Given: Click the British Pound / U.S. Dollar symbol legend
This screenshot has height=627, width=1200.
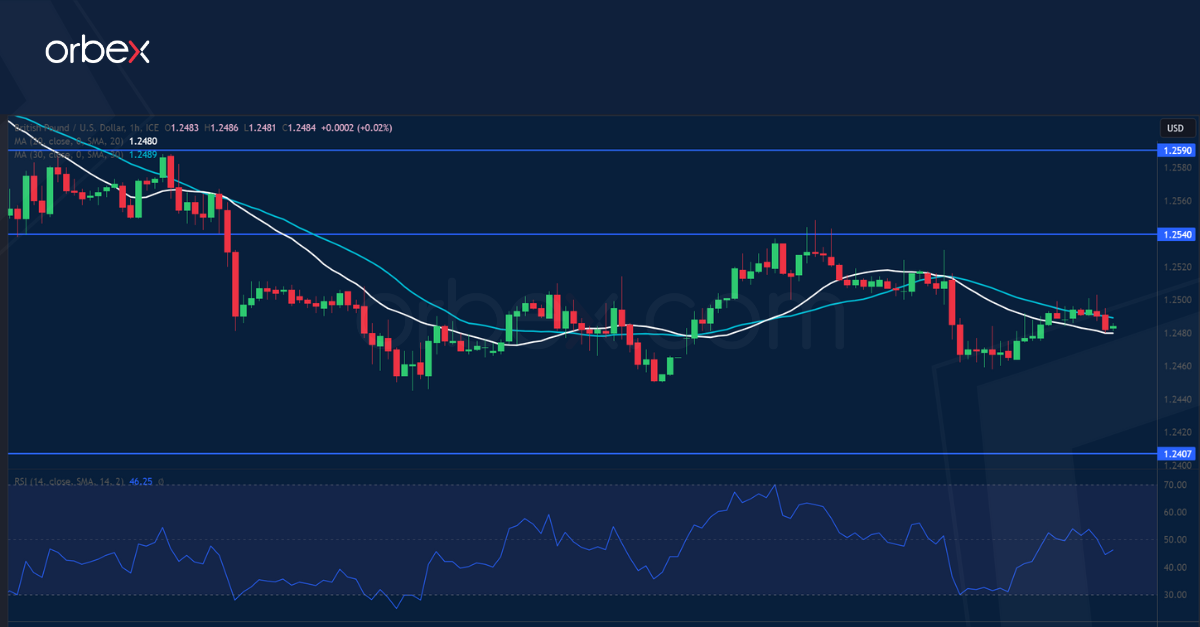Looking at the screenshot, I should coord(87,128).
